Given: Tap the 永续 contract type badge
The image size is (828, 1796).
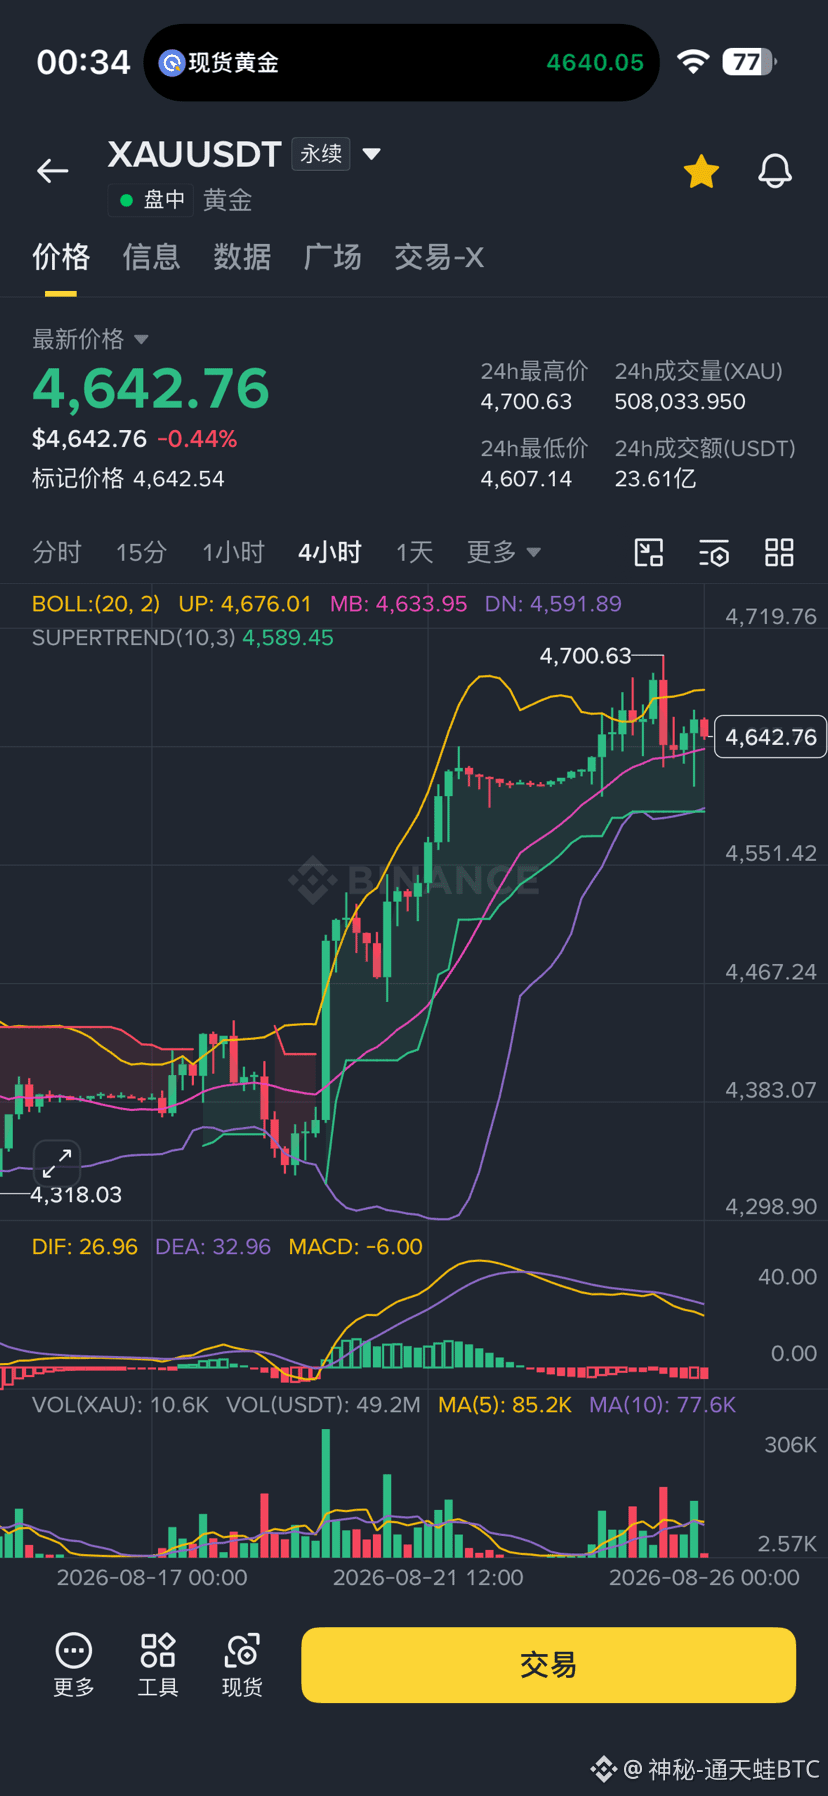Looking at the screenshot, I should click(321, 154).
